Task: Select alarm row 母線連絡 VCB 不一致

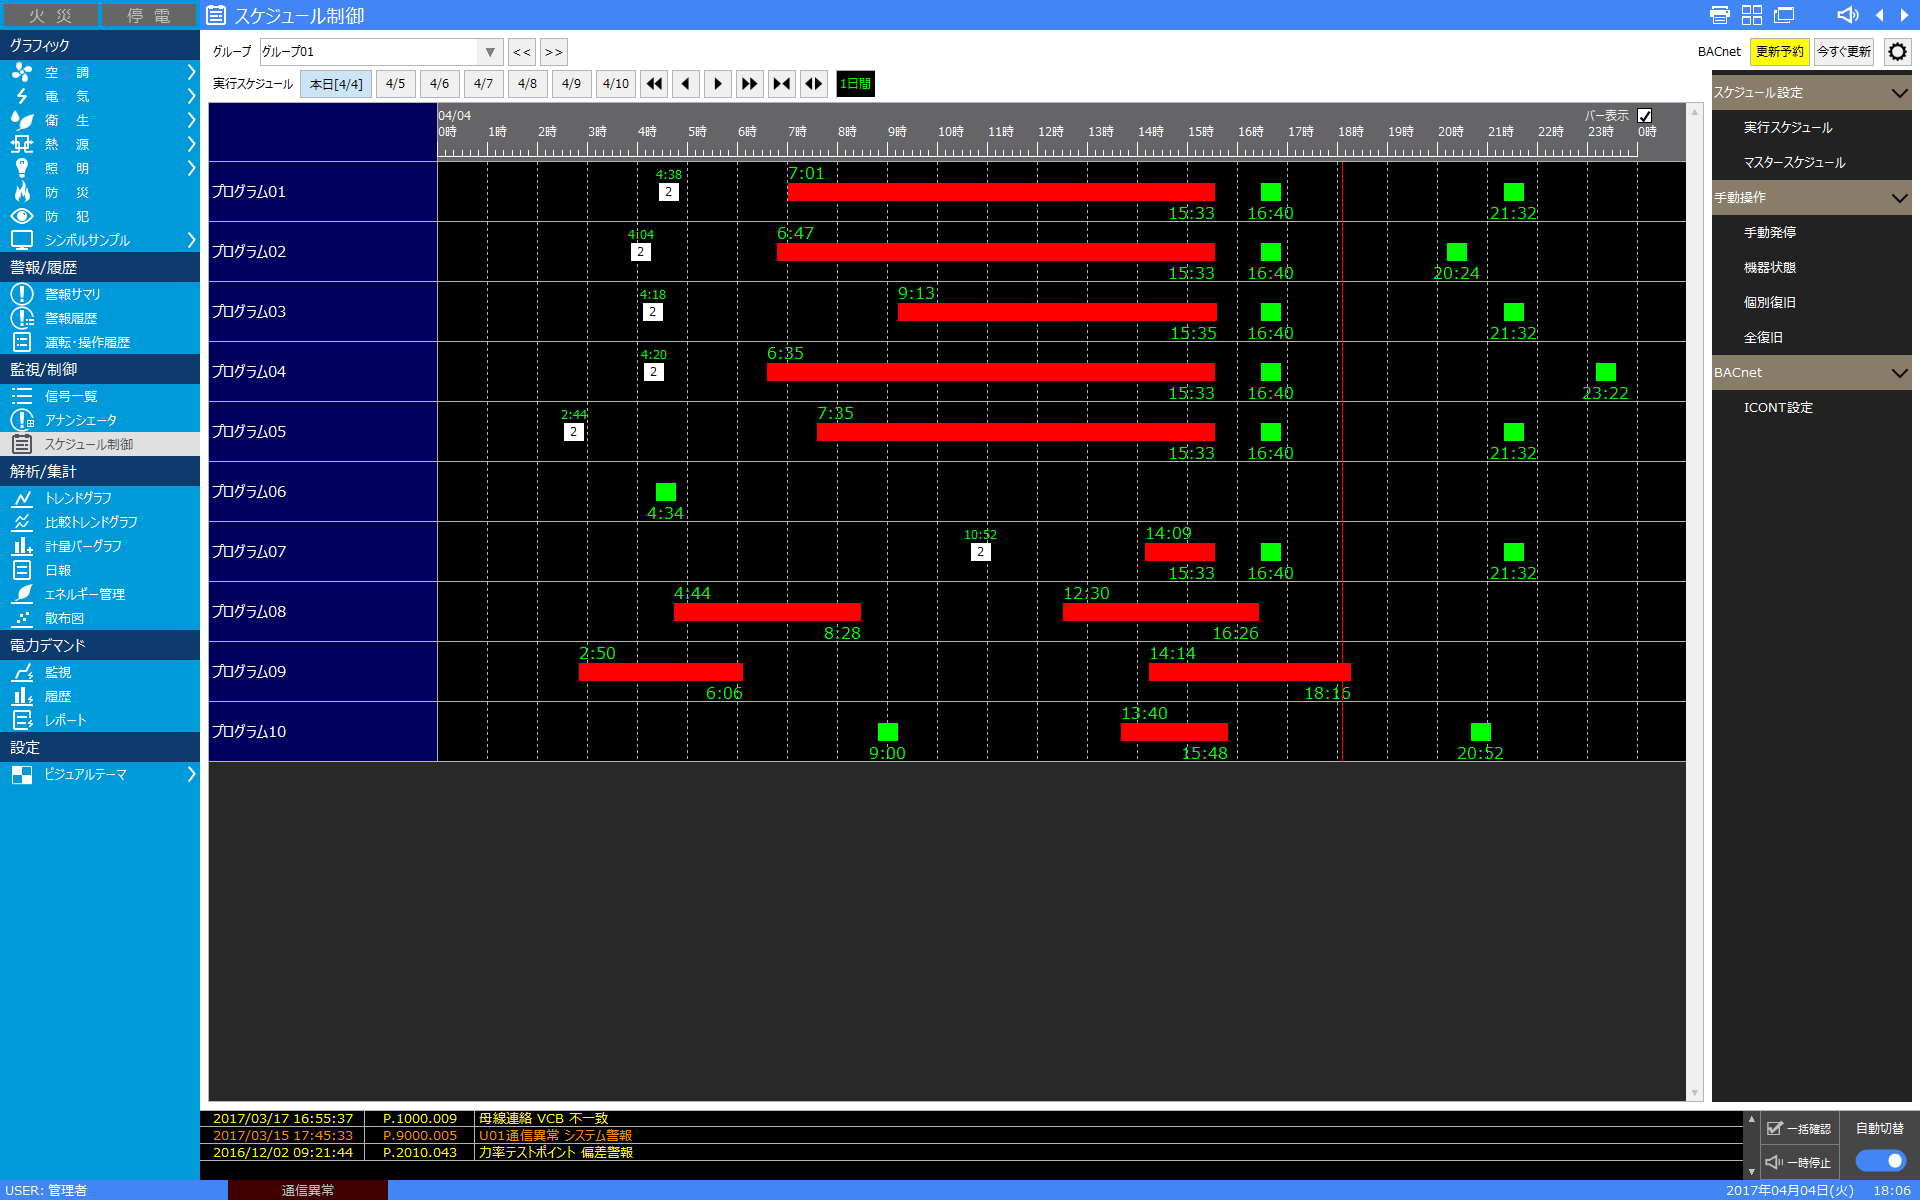Action: [x=970, y=1118]
